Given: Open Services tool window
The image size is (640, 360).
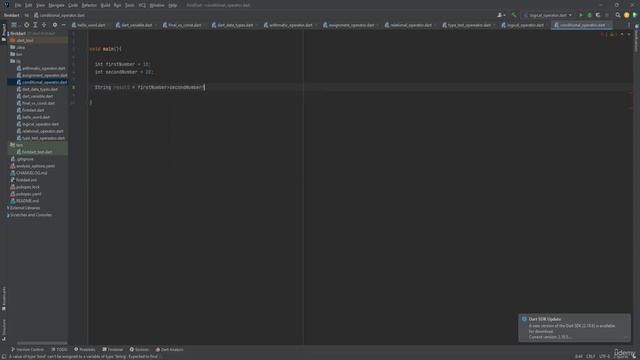Looking at the screenshot, I should point(139,349).
